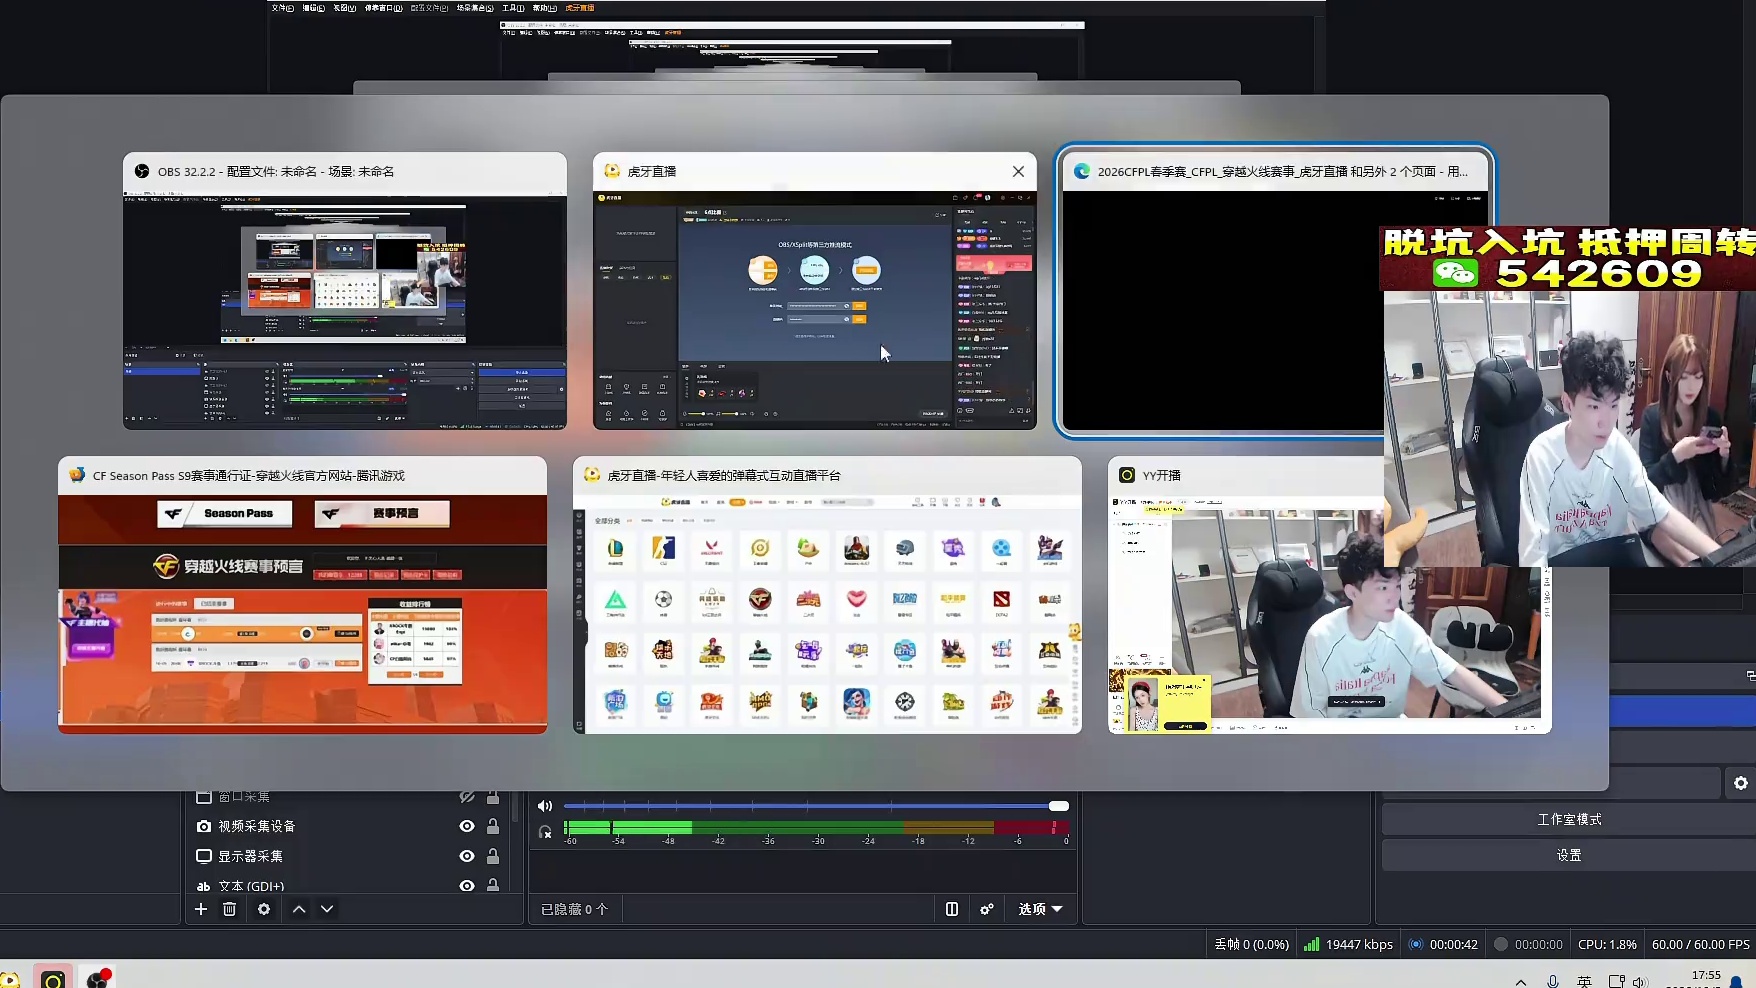Screen dimensions: 1756x988
Task: Switch to the CF Season Pass window thumbnail
Action: (x=302, y=595)
